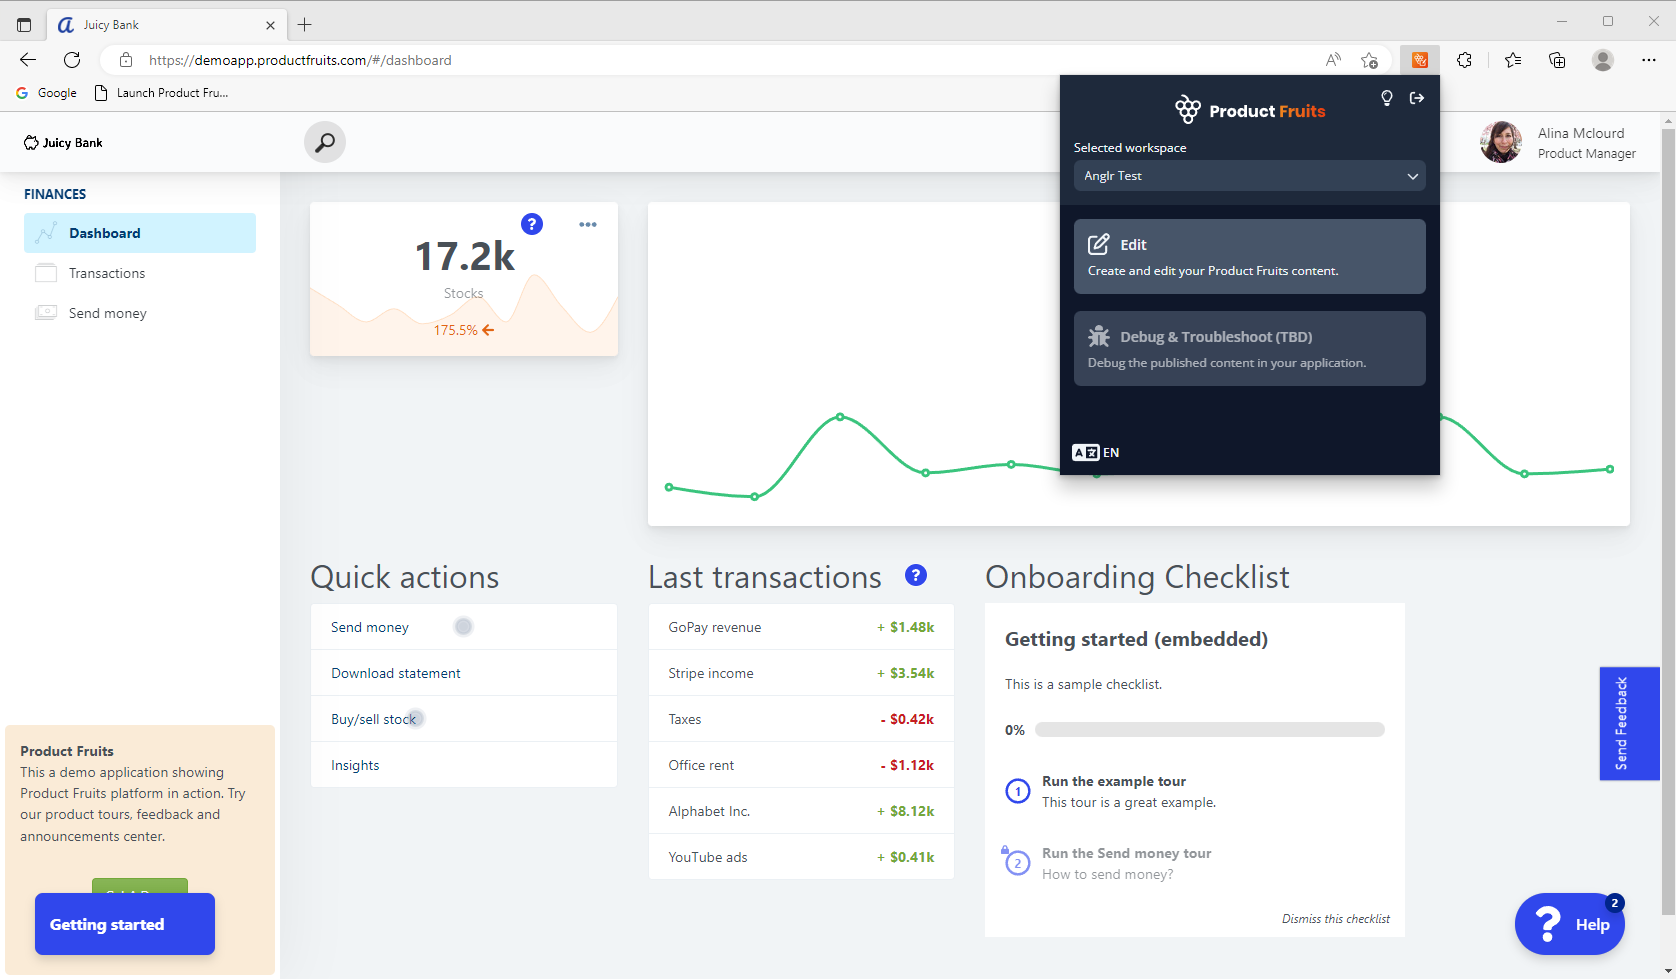The width and height of the screenshot is (1676, 979).
Task: Open the Send Feedback side tab
Action: pos(1628,723)
